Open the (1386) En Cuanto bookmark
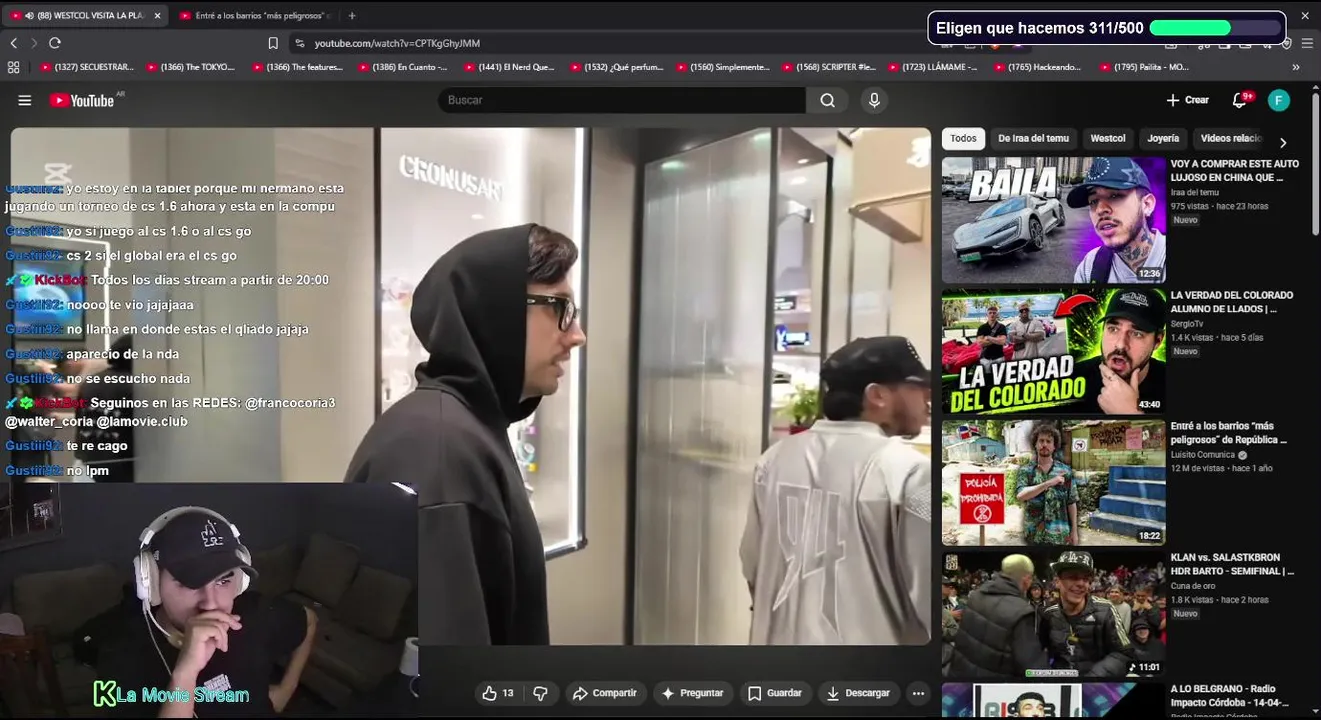Viewport: 1321px width, 720px height. pyautogui.click(x=403, y=67)
